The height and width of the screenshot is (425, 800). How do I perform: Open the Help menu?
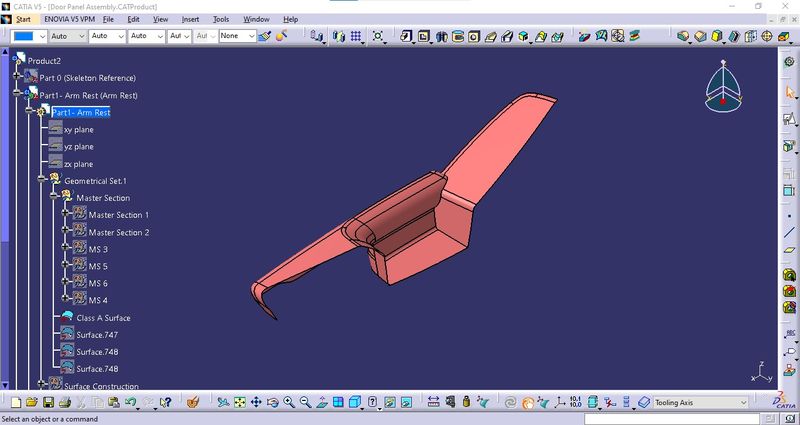click(x=290, y=19)
